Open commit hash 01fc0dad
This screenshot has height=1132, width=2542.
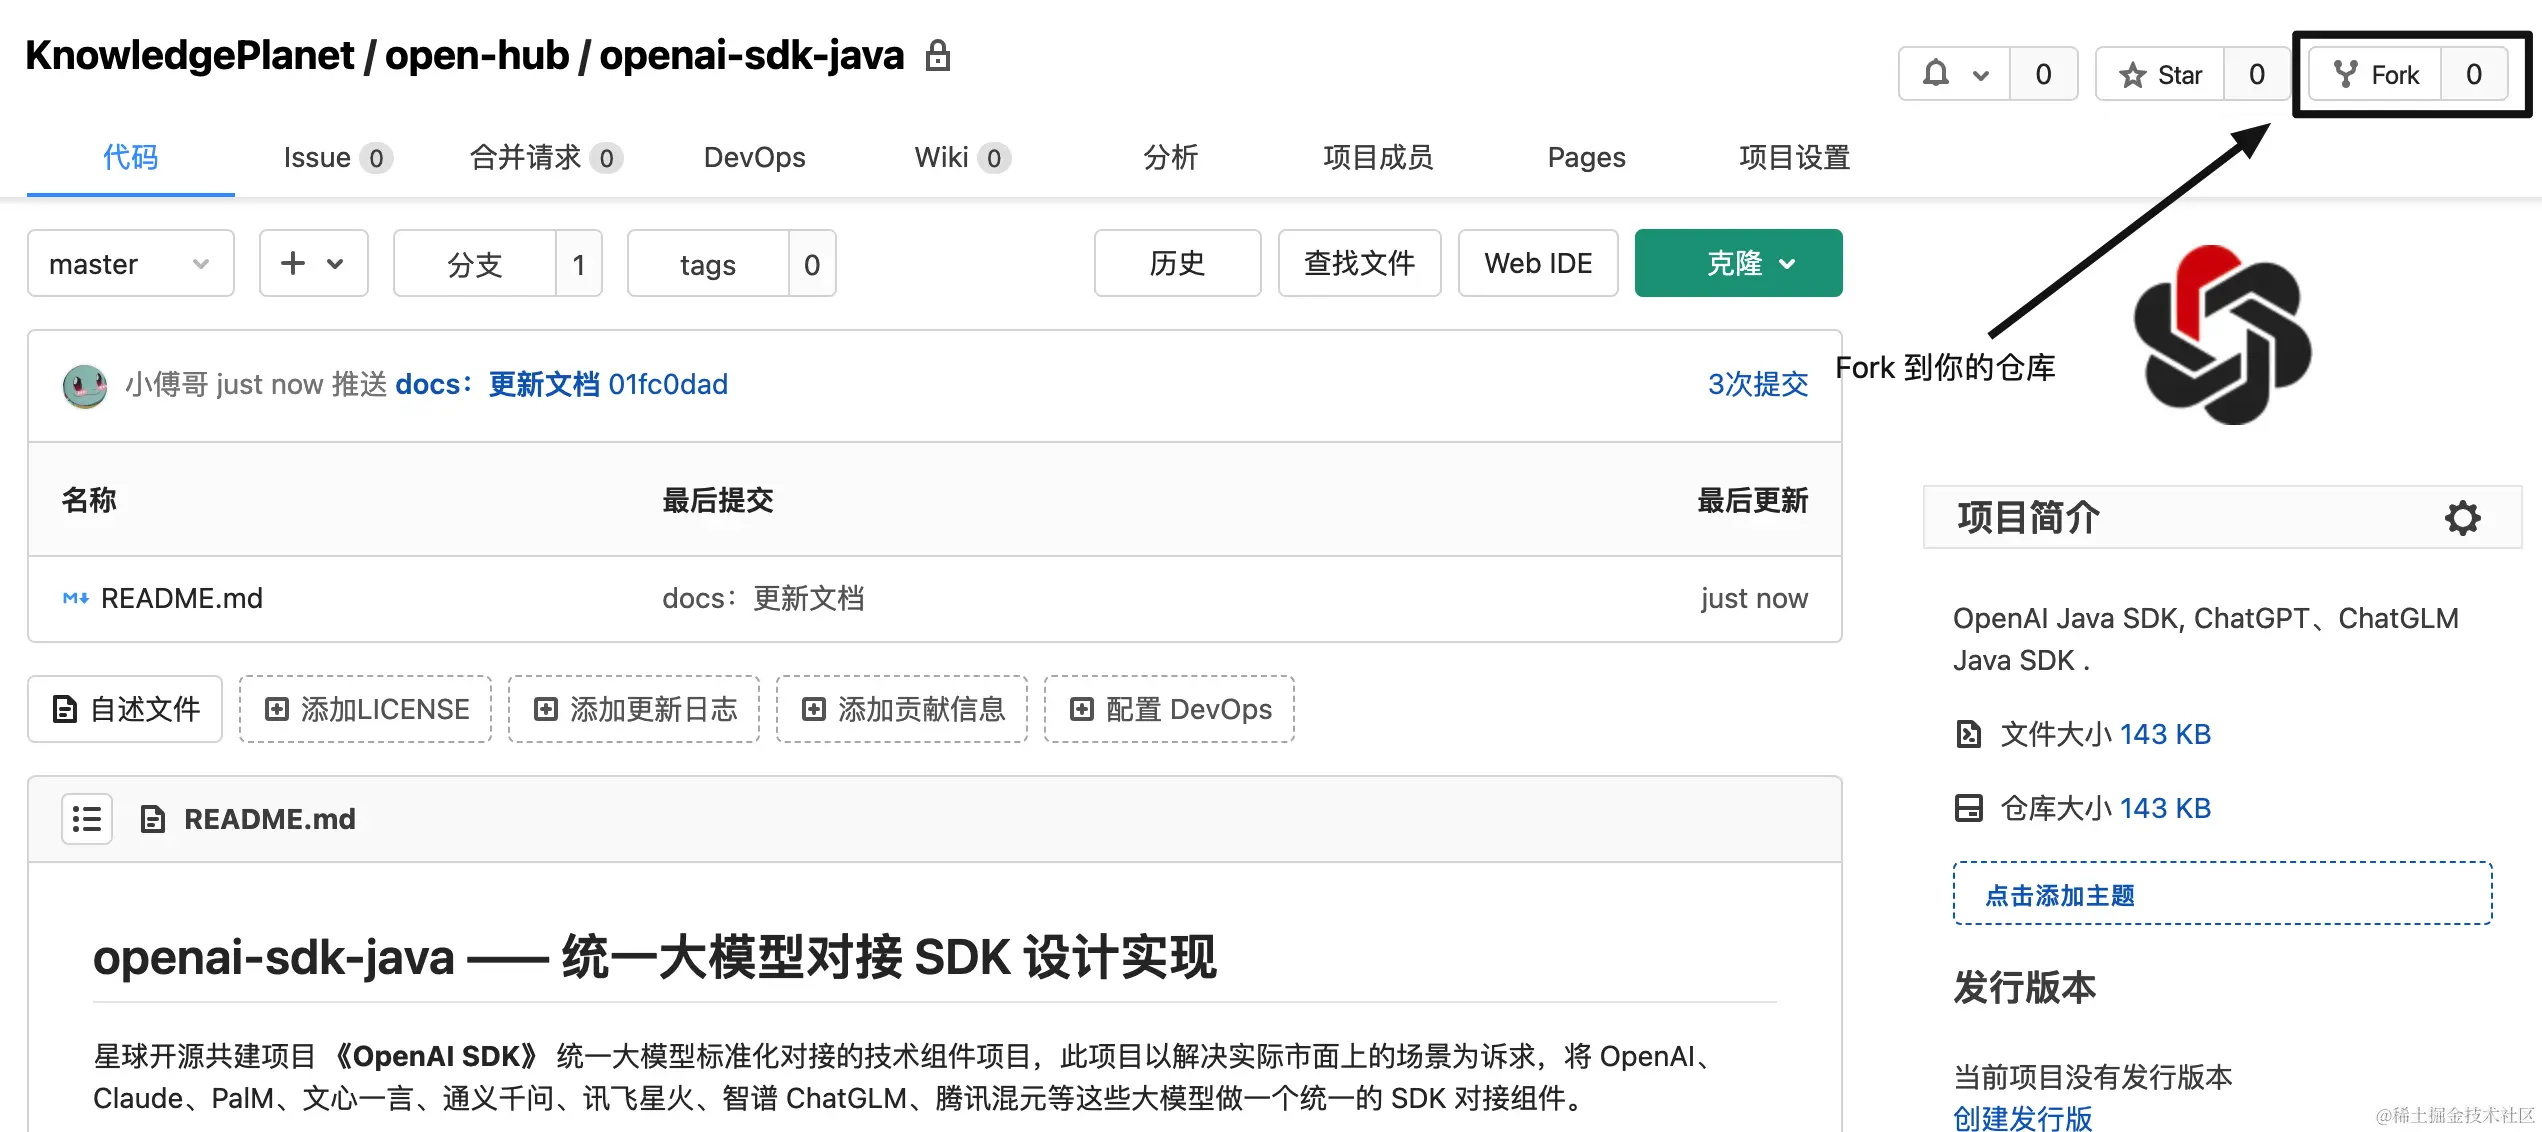(x=668, y=384)
